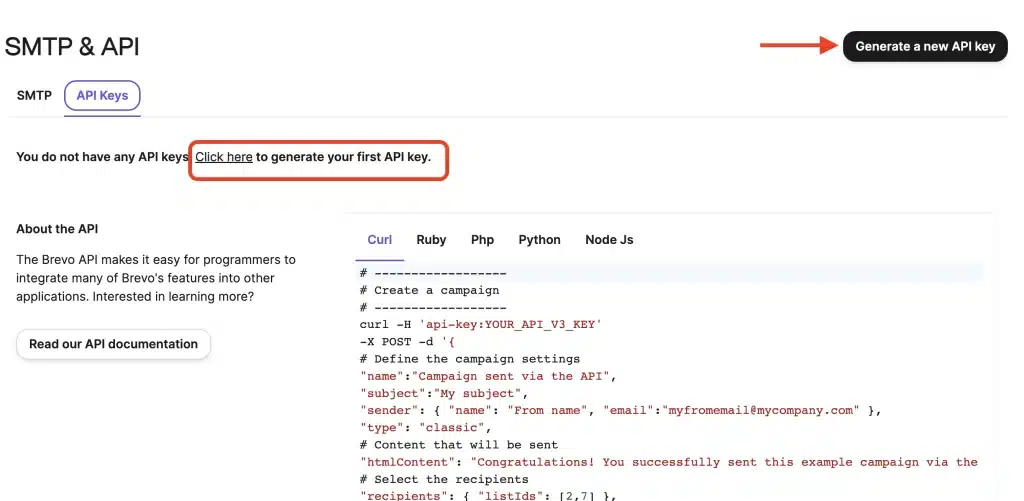Viewport: 1024px width, 501px height.
Task: Click the "sender" code line
Action: (620, 410)
